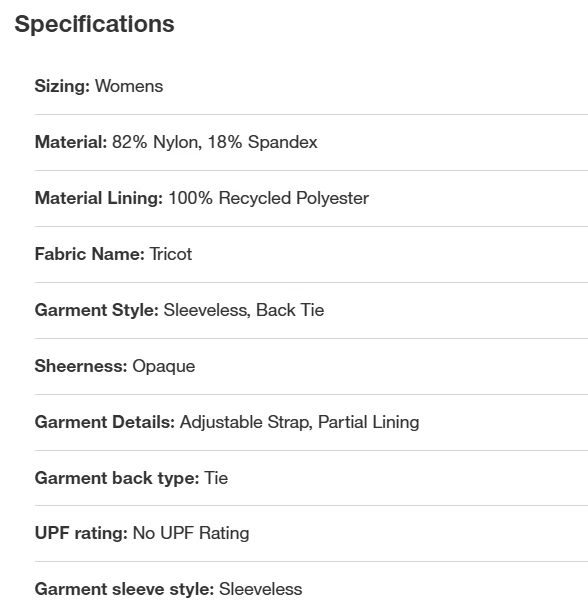
Task: Click the Garment Style label
Action: point(97,310)
